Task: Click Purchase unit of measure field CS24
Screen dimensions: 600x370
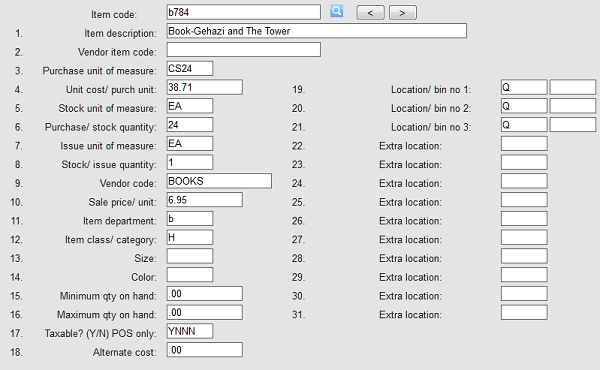Action: 190,68
